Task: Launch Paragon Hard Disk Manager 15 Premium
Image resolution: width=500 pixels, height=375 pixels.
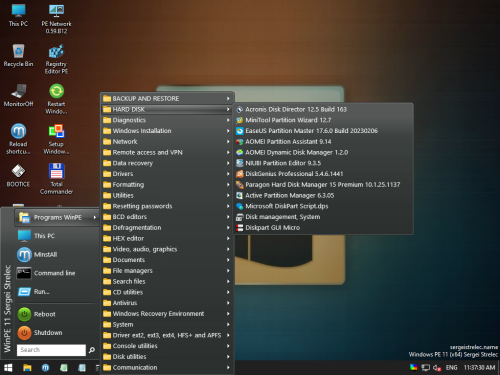Action: [323, 185]
